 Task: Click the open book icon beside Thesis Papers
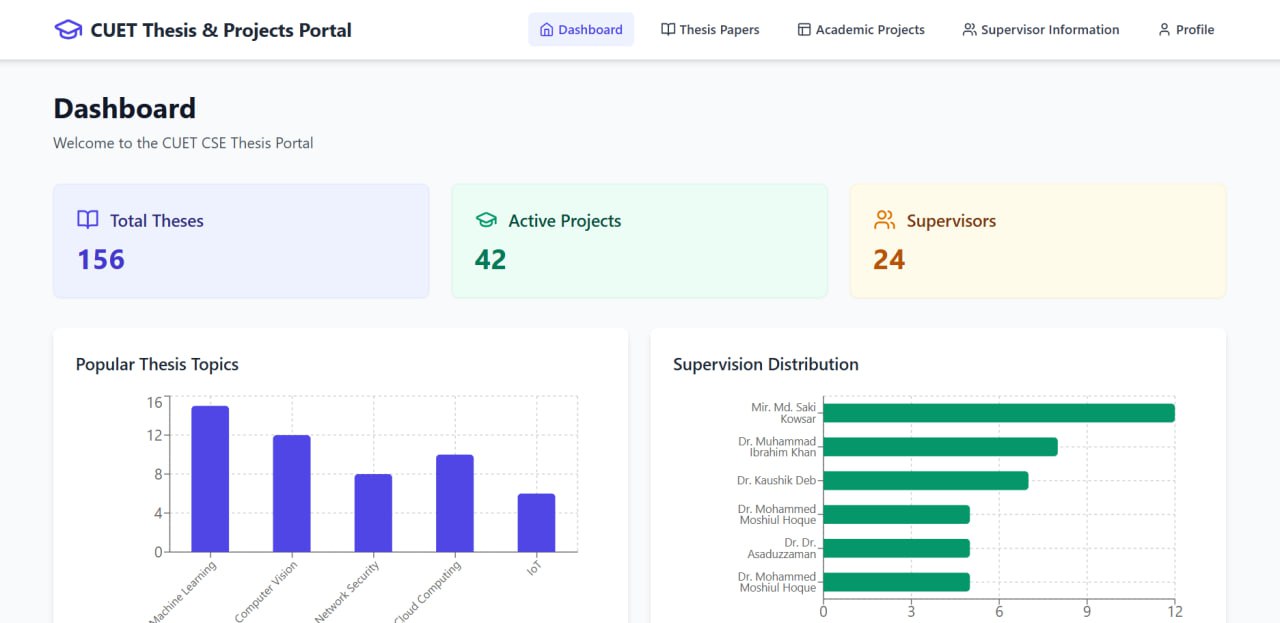click(668, 30)
